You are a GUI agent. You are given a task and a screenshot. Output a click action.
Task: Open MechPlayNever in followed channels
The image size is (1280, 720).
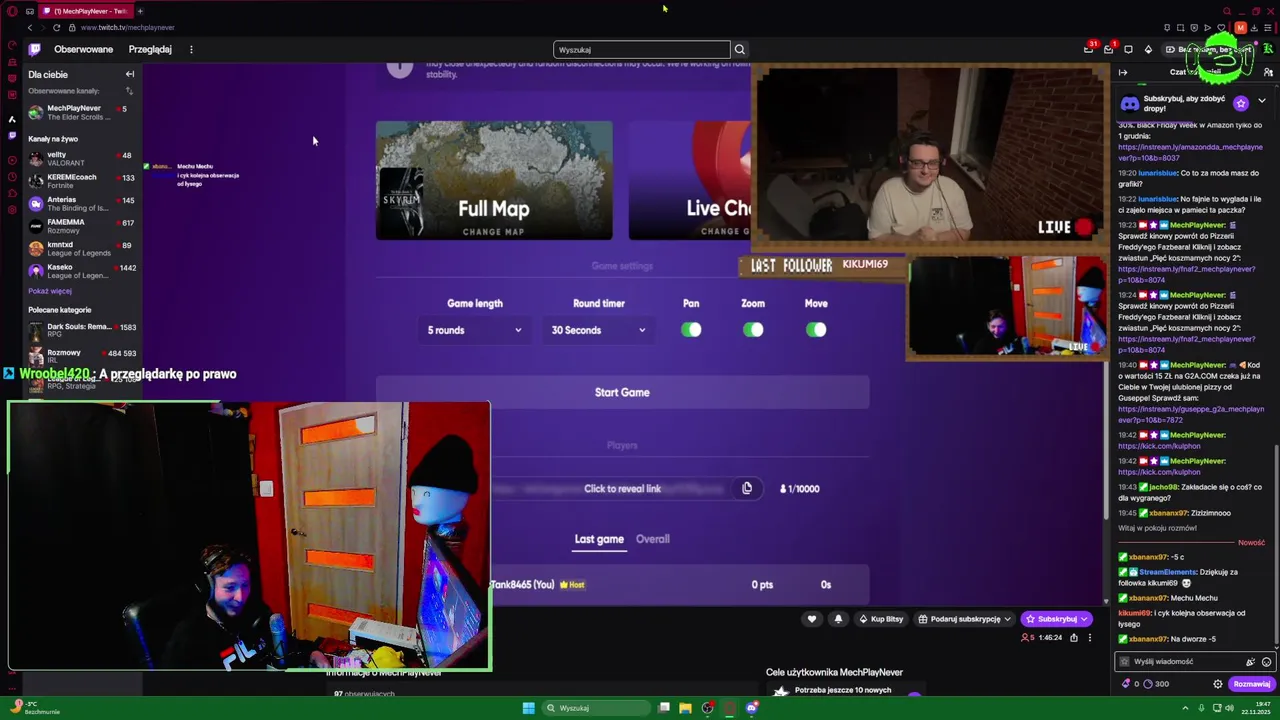tap(82, 112)
